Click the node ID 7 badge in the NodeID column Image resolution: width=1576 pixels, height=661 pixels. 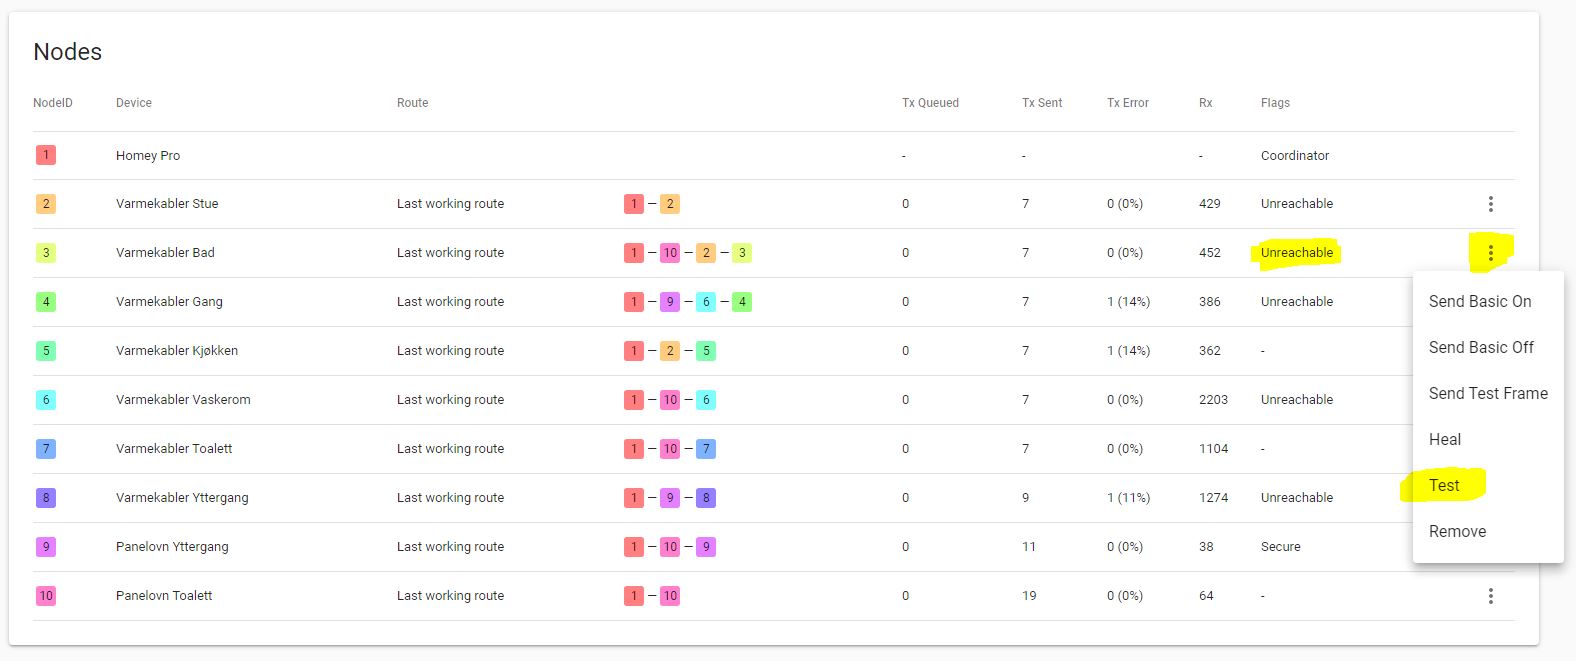click(46, 449)
